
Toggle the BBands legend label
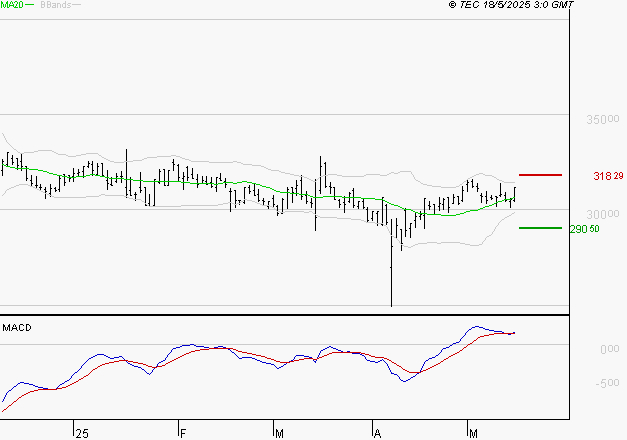click(53, 5)
